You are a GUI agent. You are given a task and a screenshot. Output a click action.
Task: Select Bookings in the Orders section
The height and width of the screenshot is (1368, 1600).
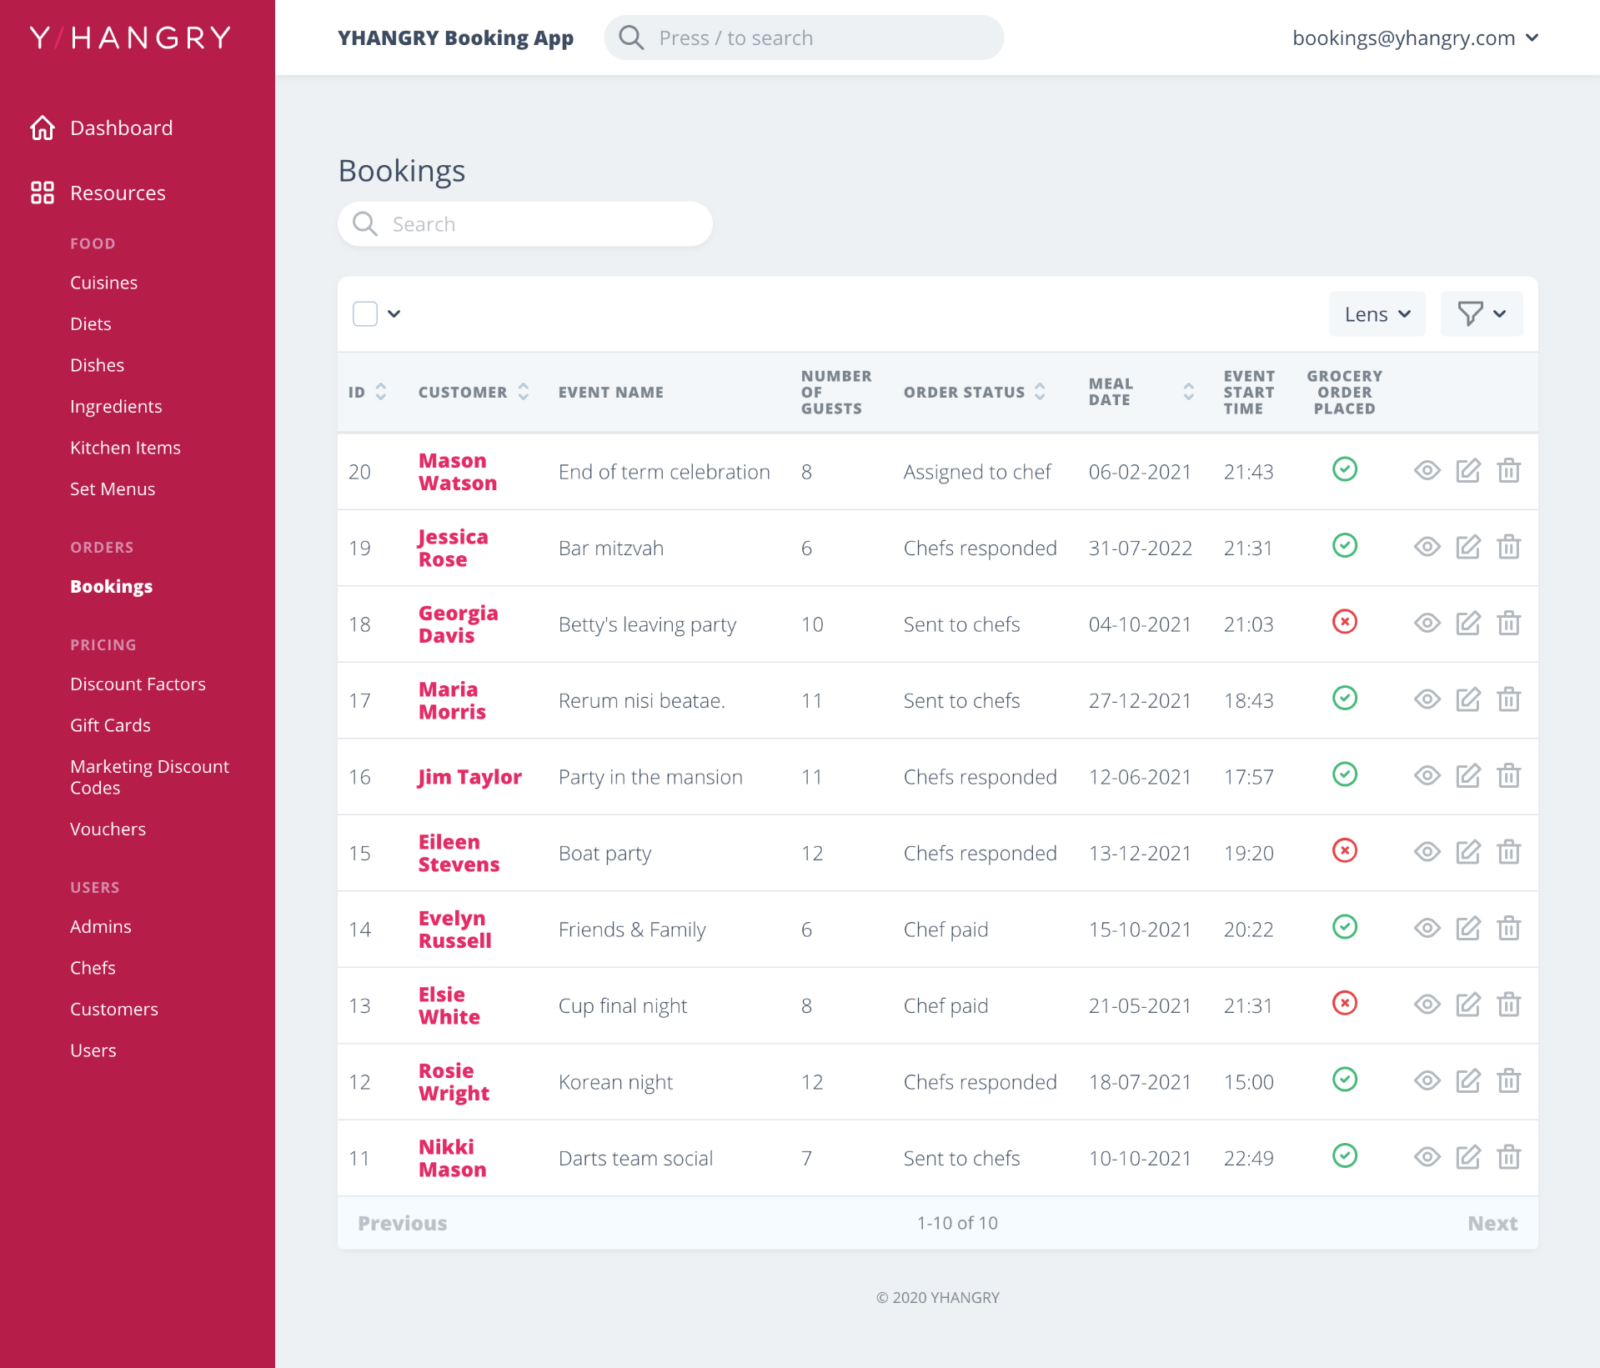coord(111,586)
